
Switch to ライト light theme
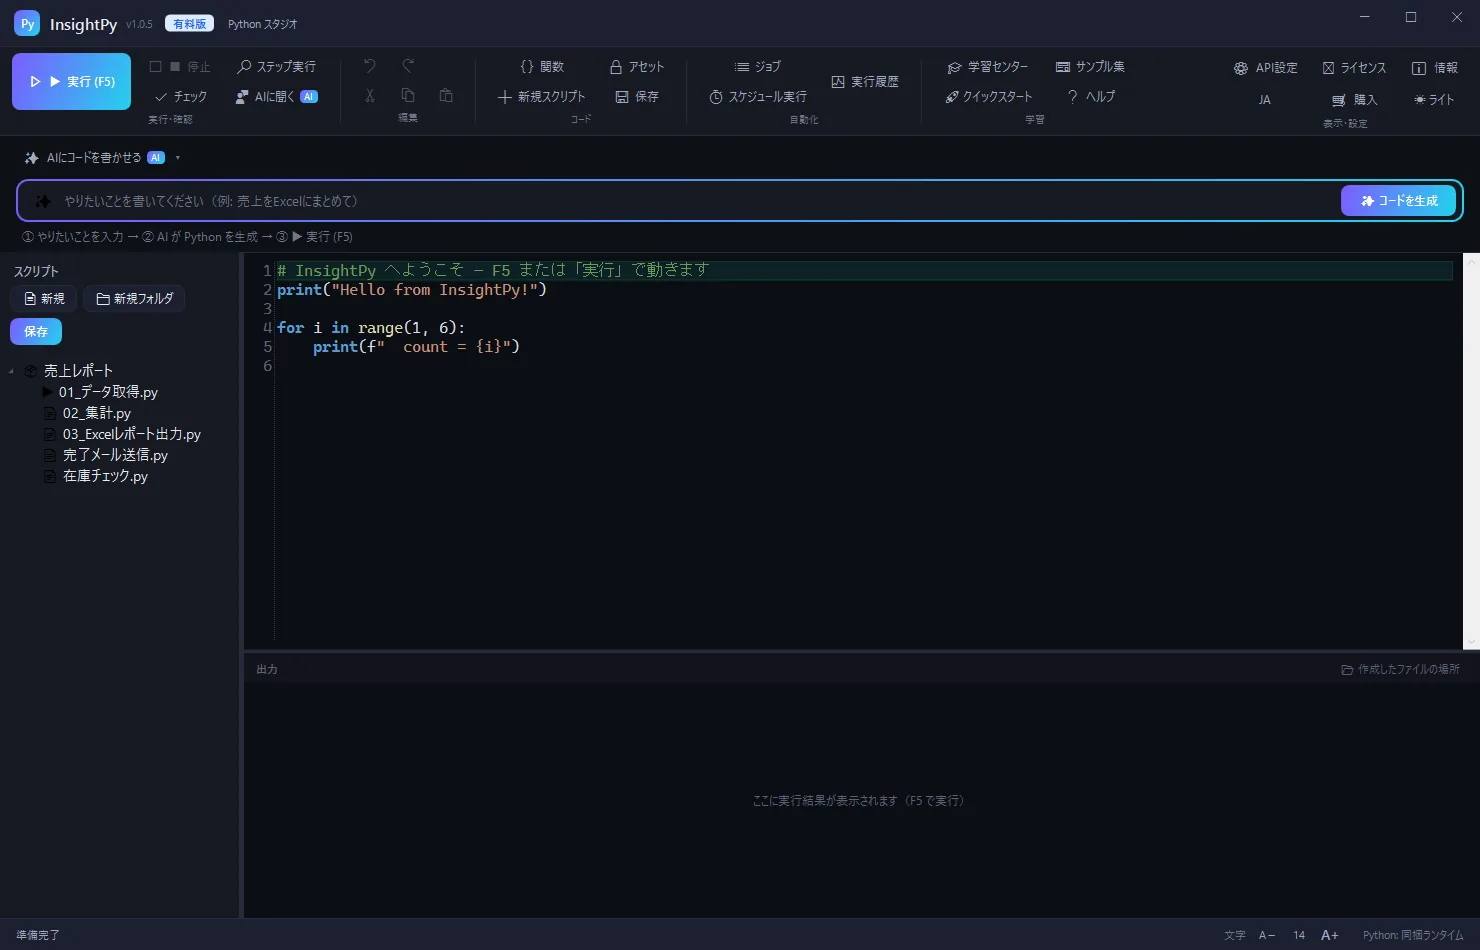(x=1434, y=100)
